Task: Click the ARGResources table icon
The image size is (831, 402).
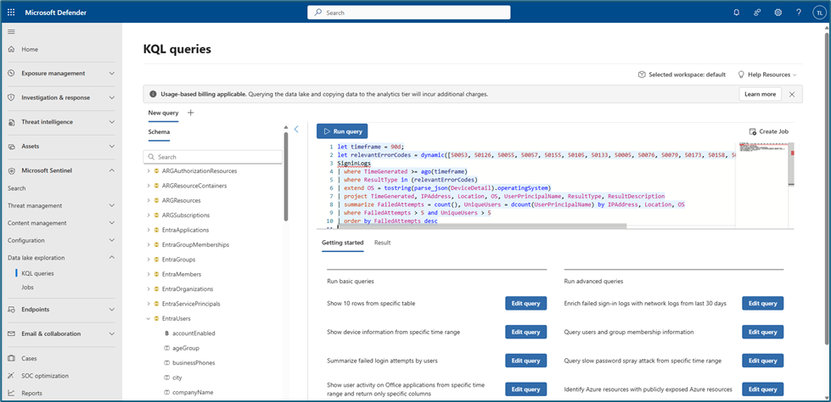Action: click(156, 201)
